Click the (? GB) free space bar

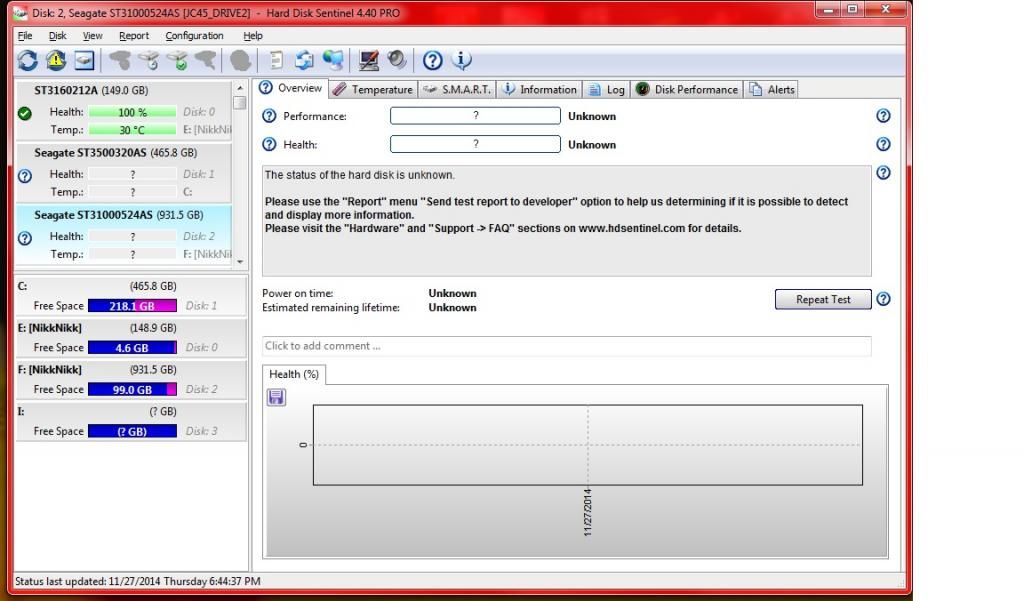point(132,431)
